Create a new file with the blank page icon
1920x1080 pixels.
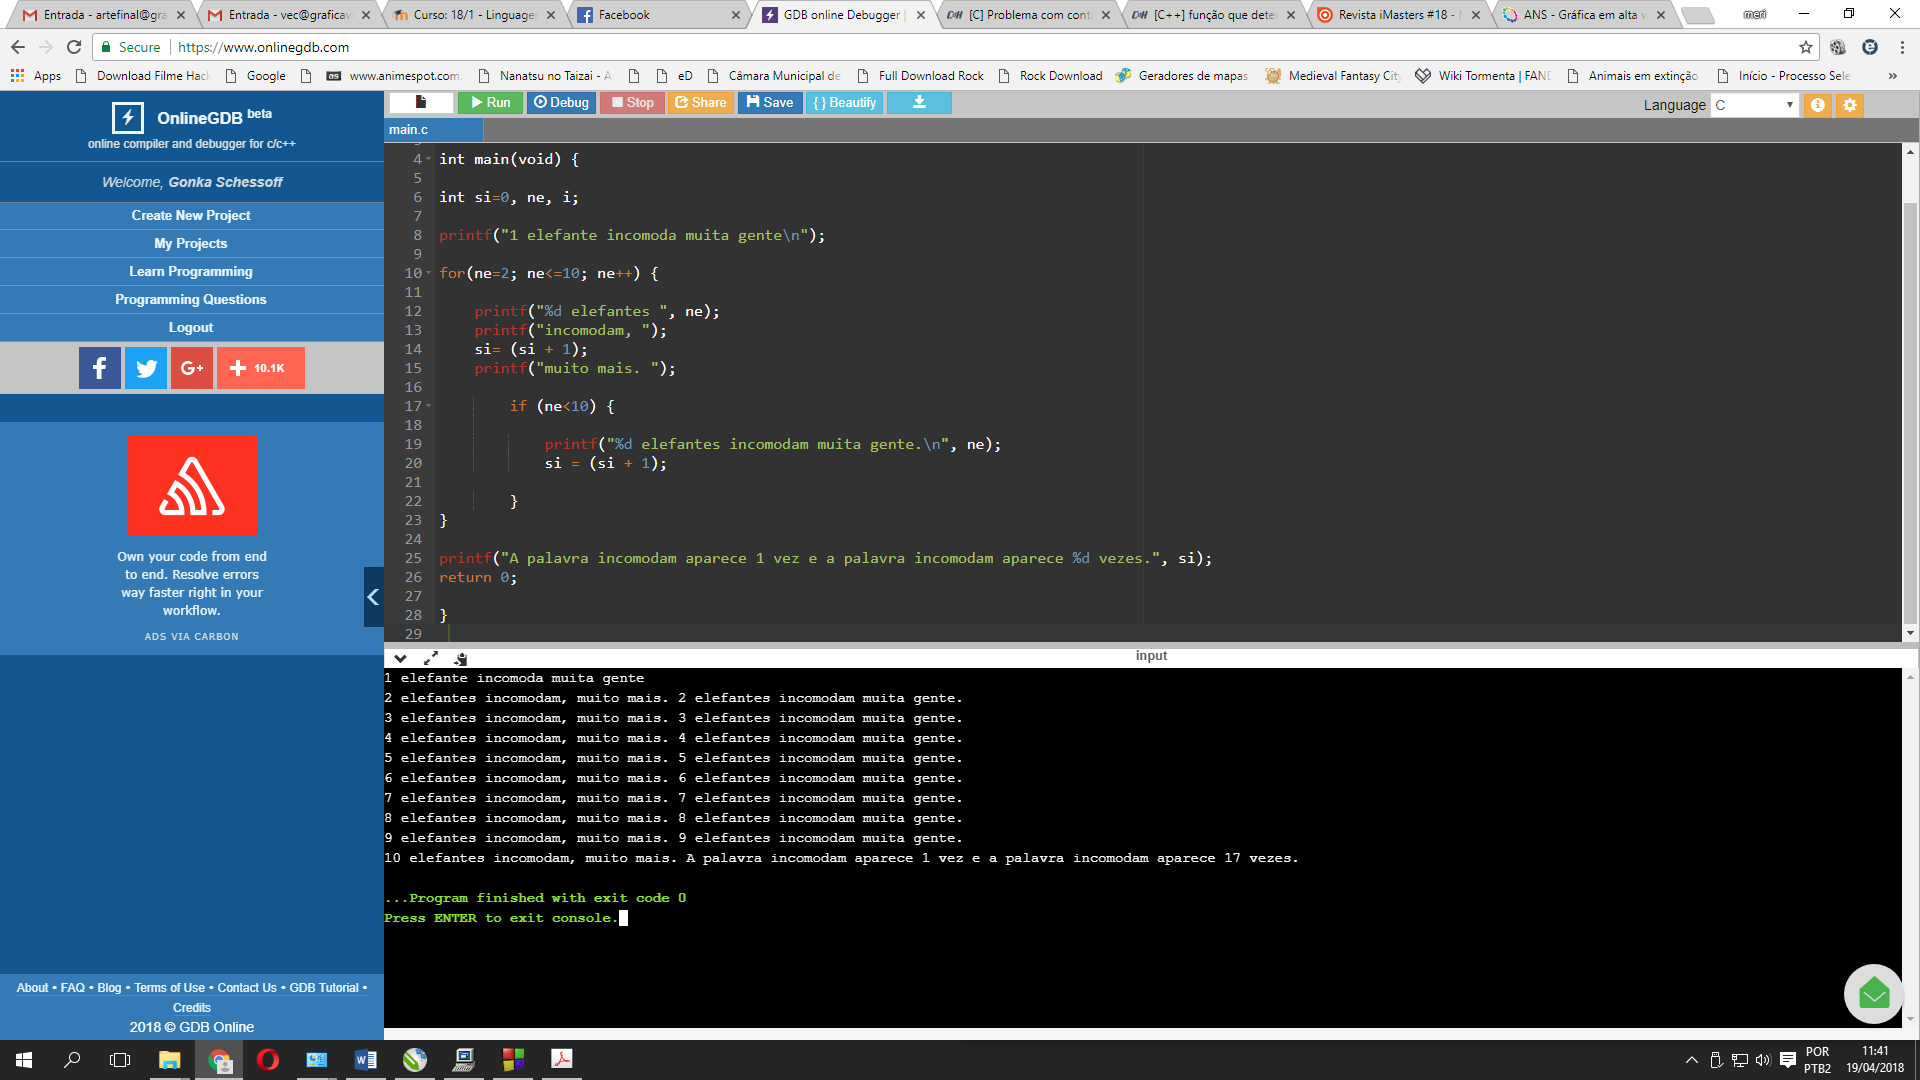click(x=421, y=102)
